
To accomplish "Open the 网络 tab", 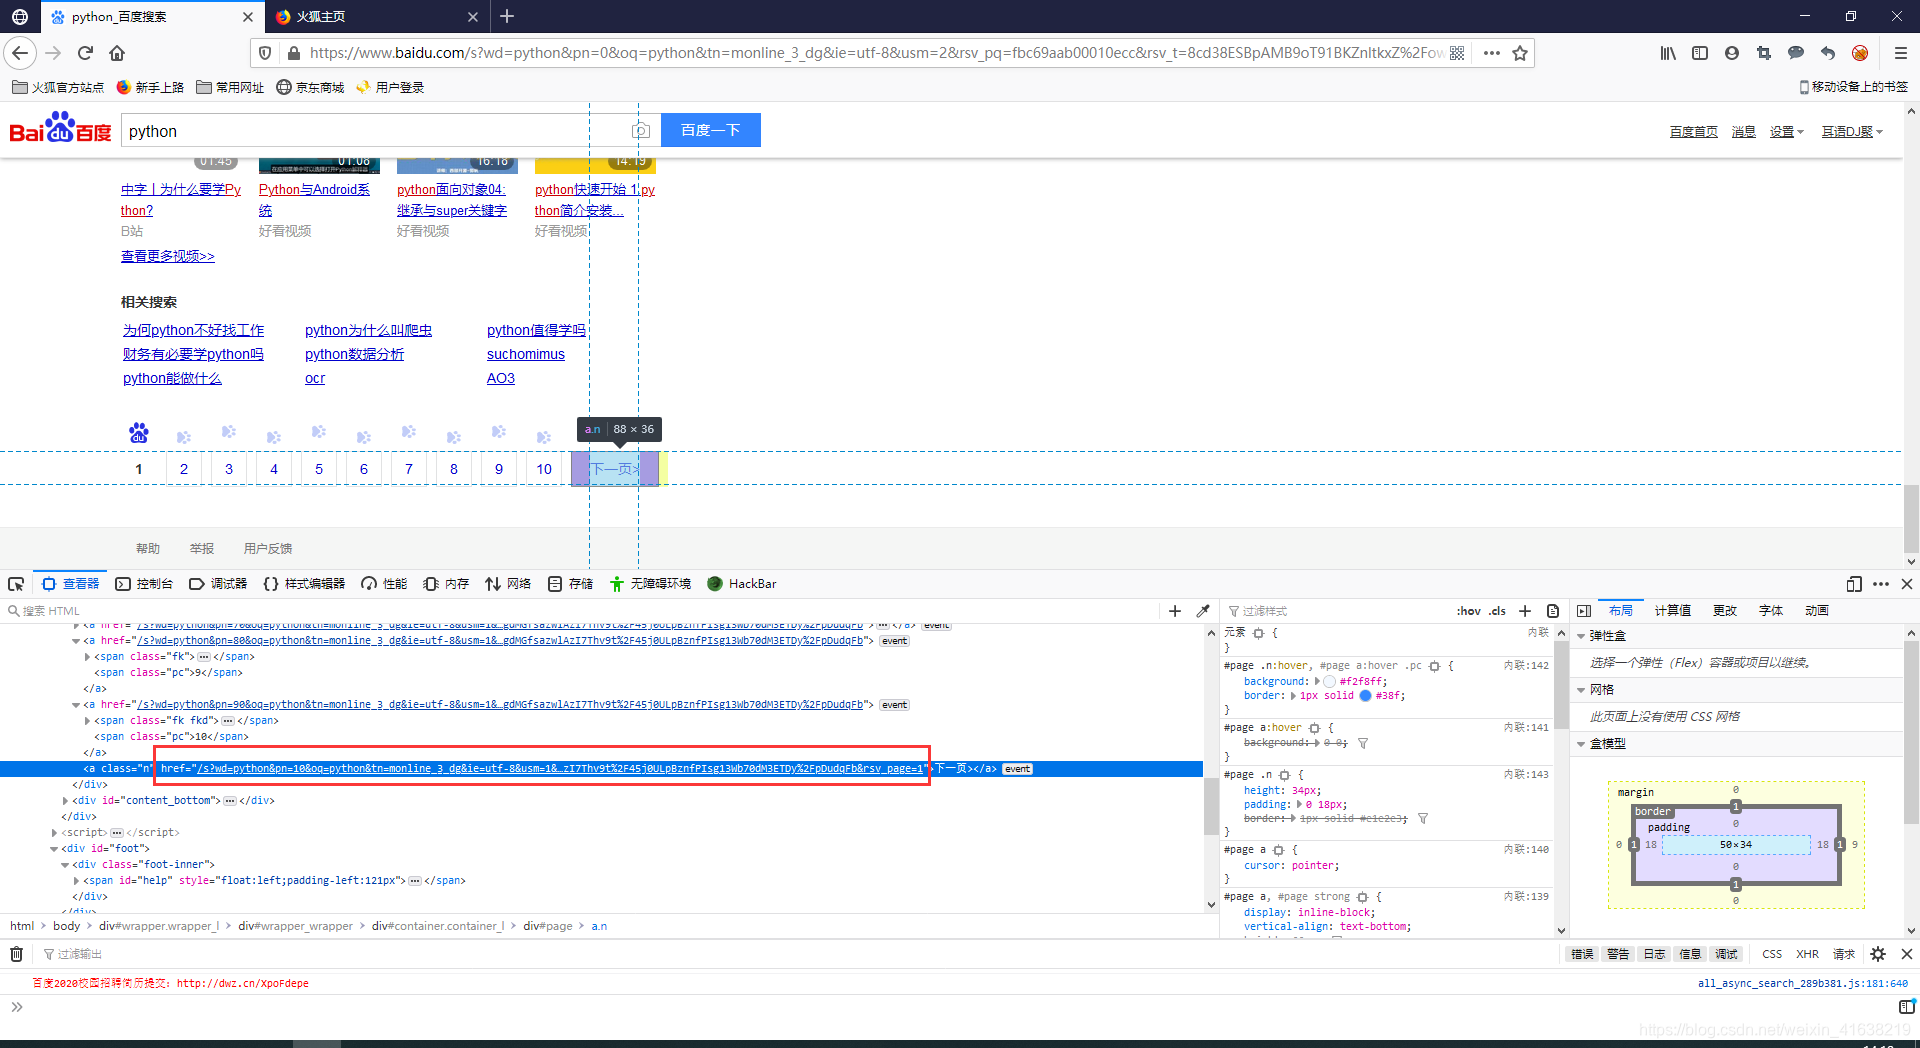I will point(508,584).
